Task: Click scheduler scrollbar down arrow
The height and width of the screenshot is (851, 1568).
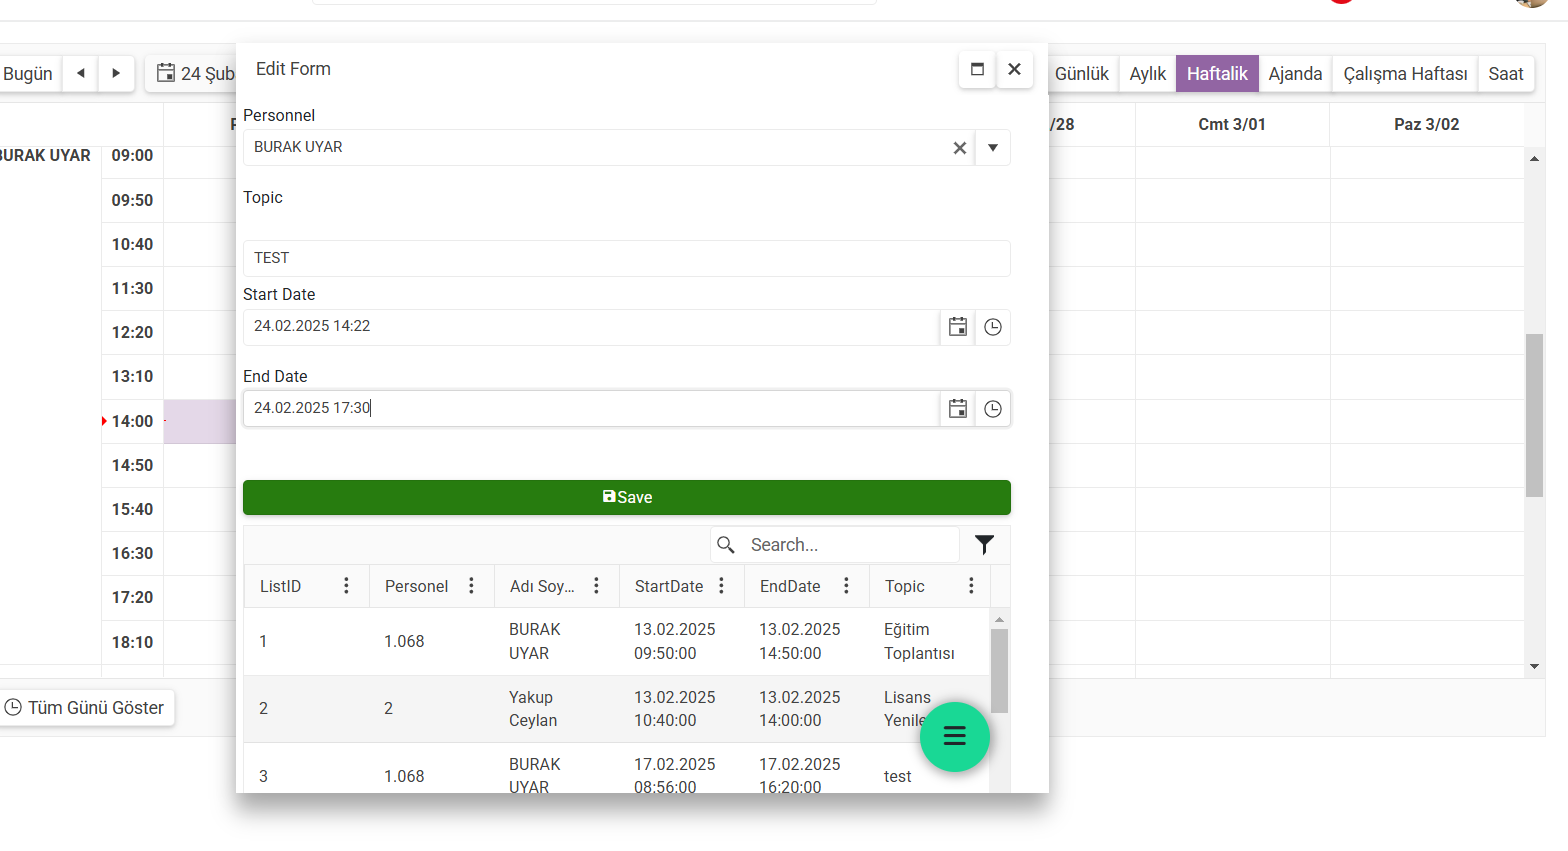Action: (x=1534, y=667)
